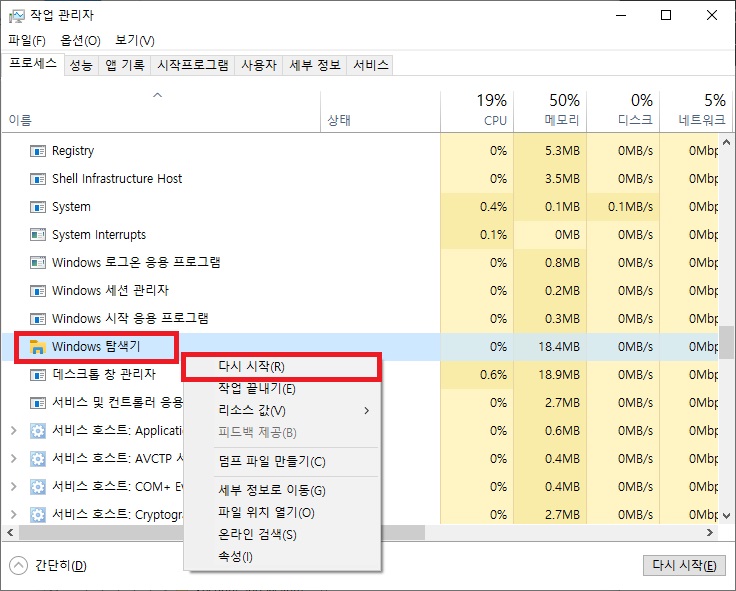
Task: Click gear icon of 서비스 호스트: AVCTP
Action: coord(38,459)
